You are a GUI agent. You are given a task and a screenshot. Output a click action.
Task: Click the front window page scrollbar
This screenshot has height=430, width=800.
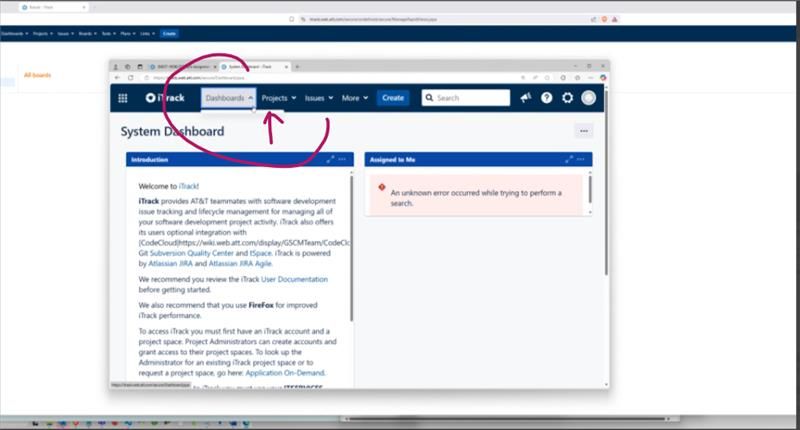click(606, 181)
